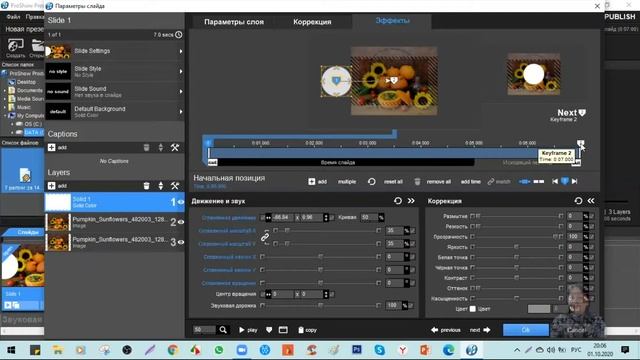Expand Slide Settings with its arrow
This screenshot has height=360, width=640.
click(180, 51)
